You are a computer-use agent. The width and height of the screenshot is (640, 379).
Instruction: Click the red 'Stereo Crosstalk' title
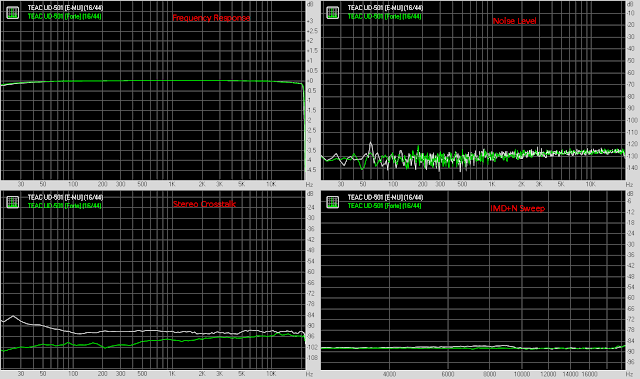tap(204, 204)
